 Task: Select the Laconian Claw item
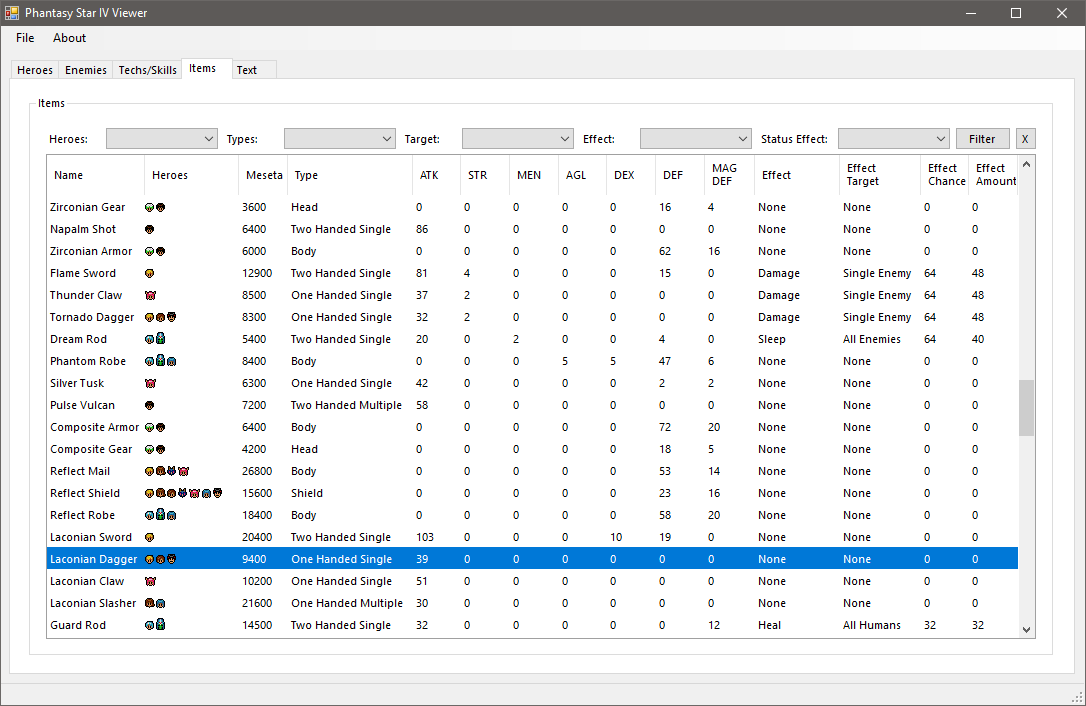pos(532,581)
